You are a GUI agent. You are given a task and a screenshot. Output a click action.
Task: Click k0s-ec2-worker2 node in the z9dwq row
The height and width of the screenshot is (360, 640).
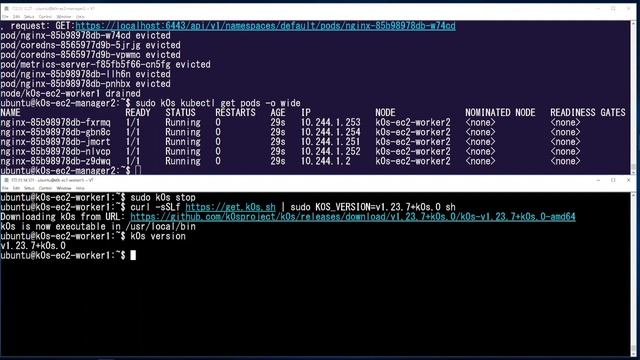[x=413, y=161]
